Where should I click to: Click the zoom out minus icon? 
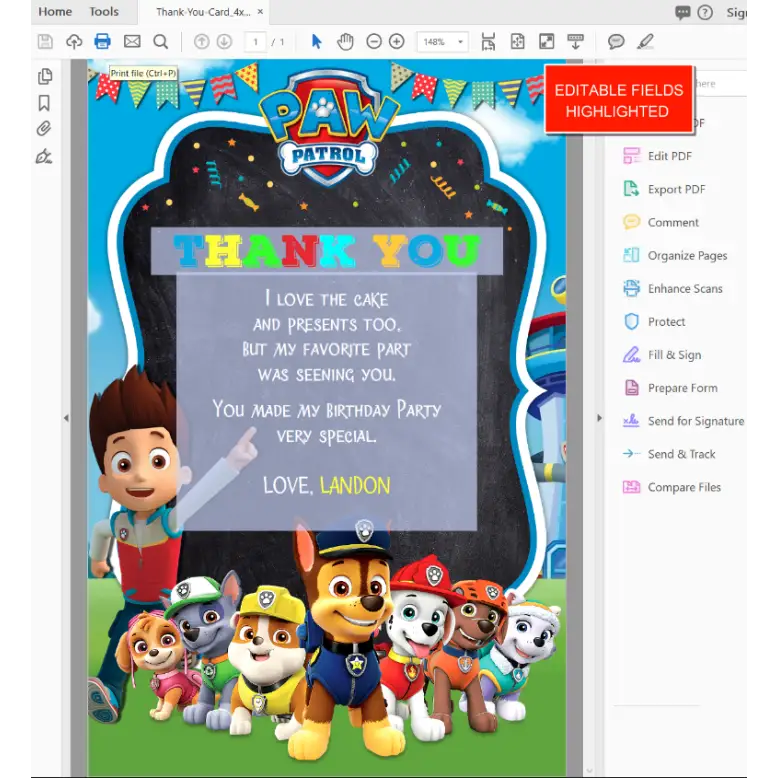[374, 42]
